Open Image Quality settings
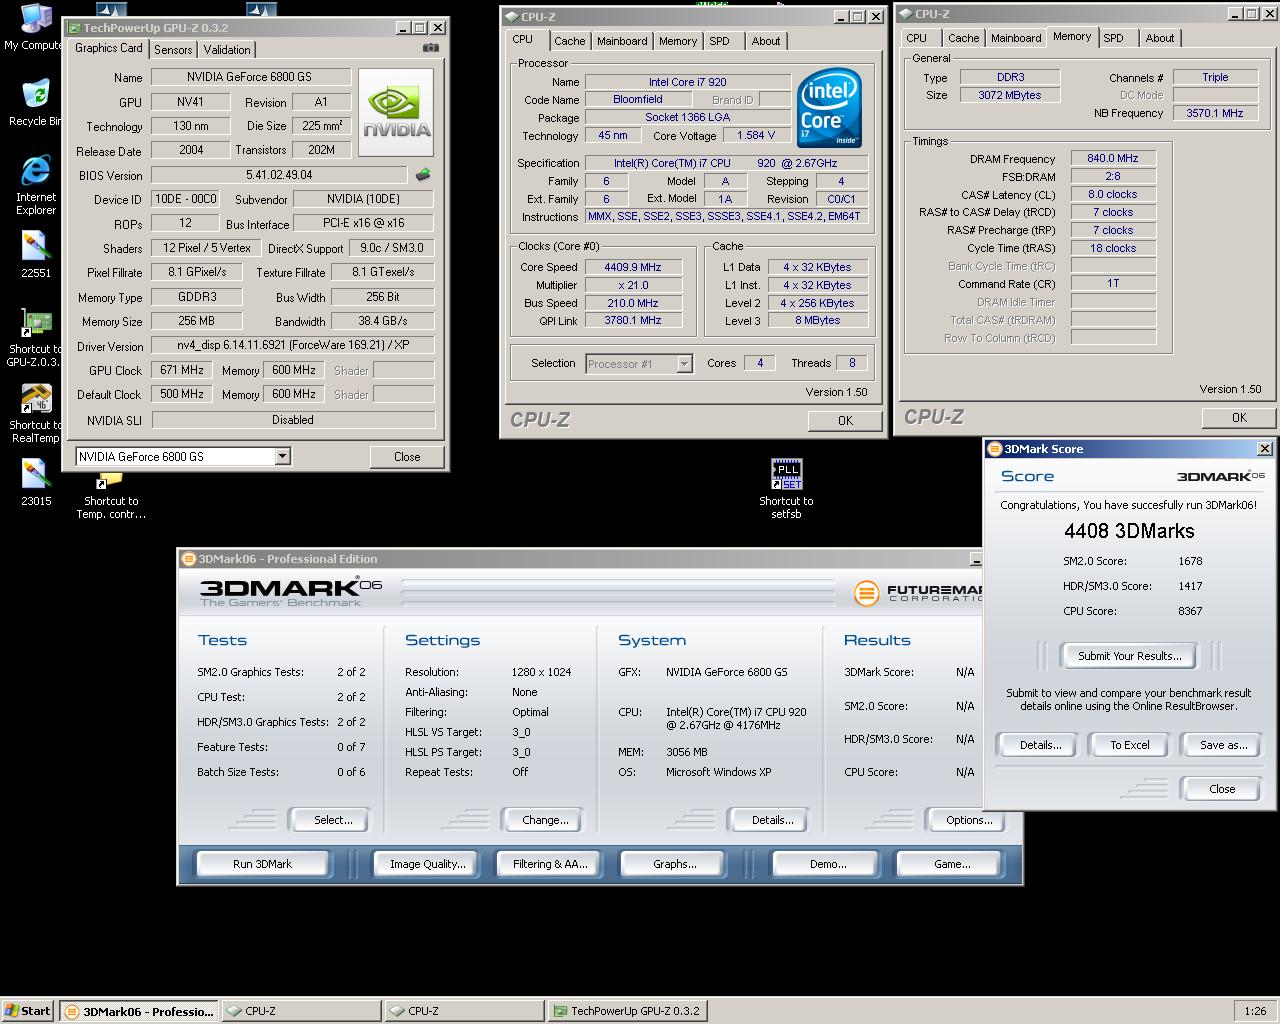The width and height of the screenshot is (1280, 1024). 427,864
